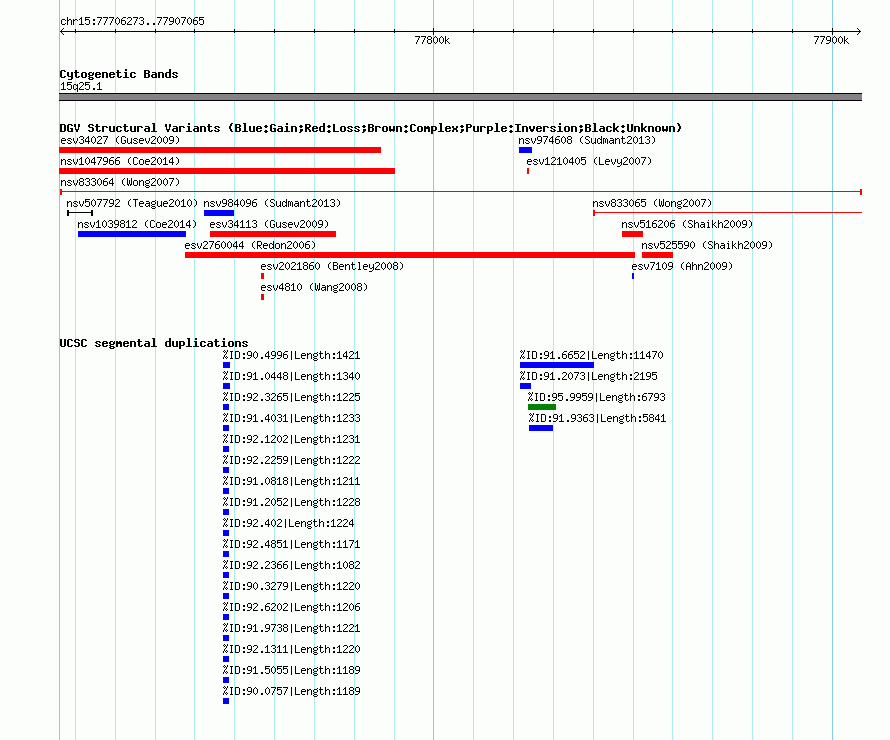Screen dimensions: 890x740
Task: Click the chr15:77706273..77907065 coordinate label
Action: click(132, 21)
